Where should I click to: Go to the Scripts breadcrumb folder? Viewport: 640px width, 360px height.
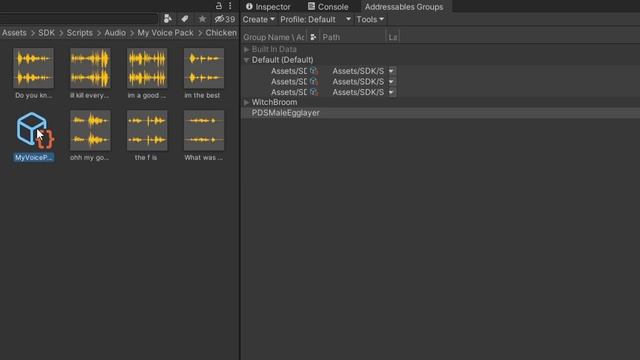(80, 33)
